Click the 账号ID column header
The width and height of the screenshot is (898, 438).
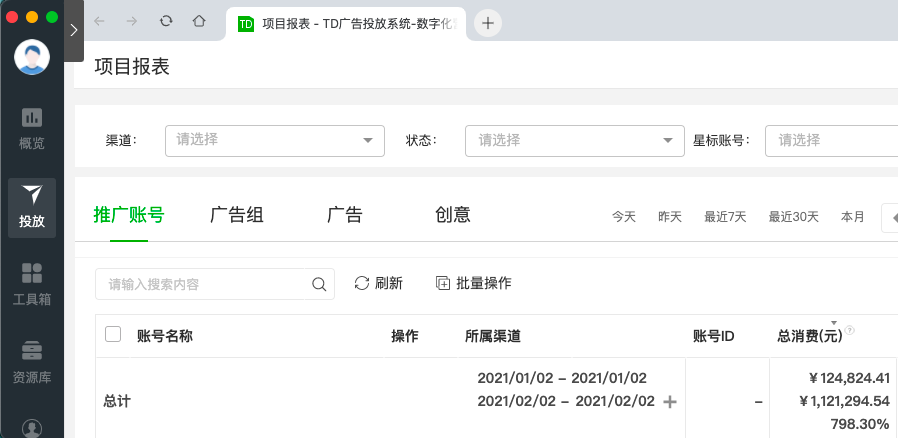click(x=714, y=336)
